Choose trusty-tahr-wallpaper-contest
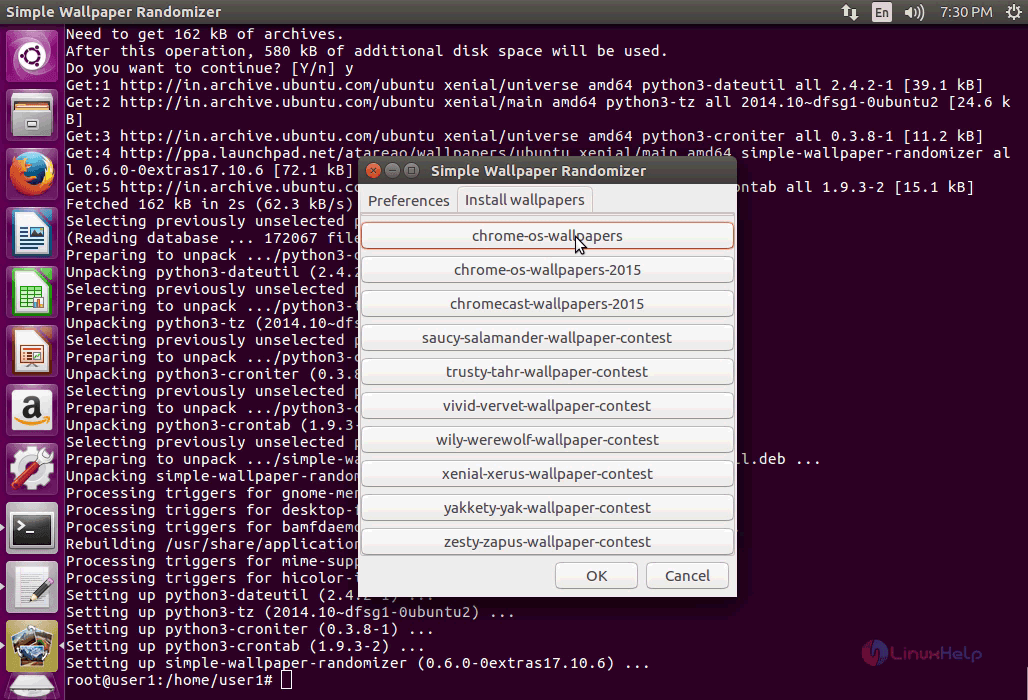 (547, 372)
